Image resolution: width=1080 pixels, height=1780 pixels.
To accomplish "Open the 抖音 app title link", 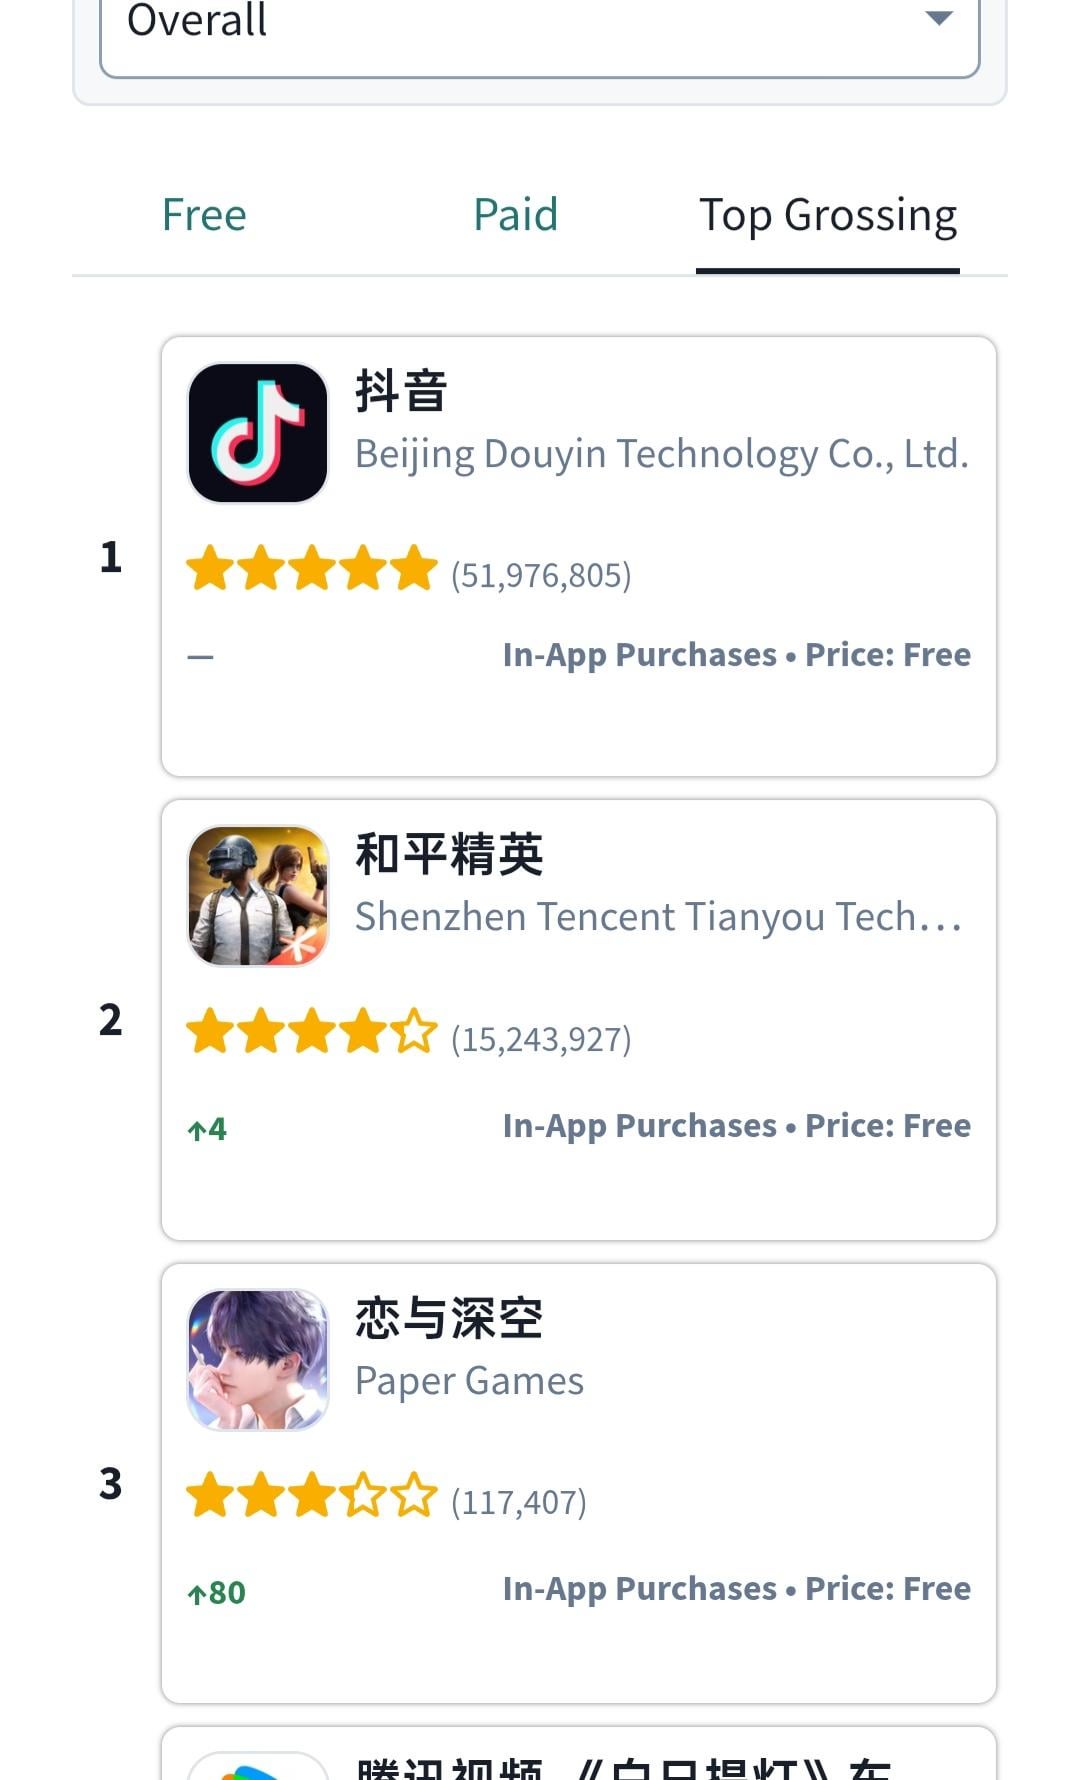I will point(402,391).
